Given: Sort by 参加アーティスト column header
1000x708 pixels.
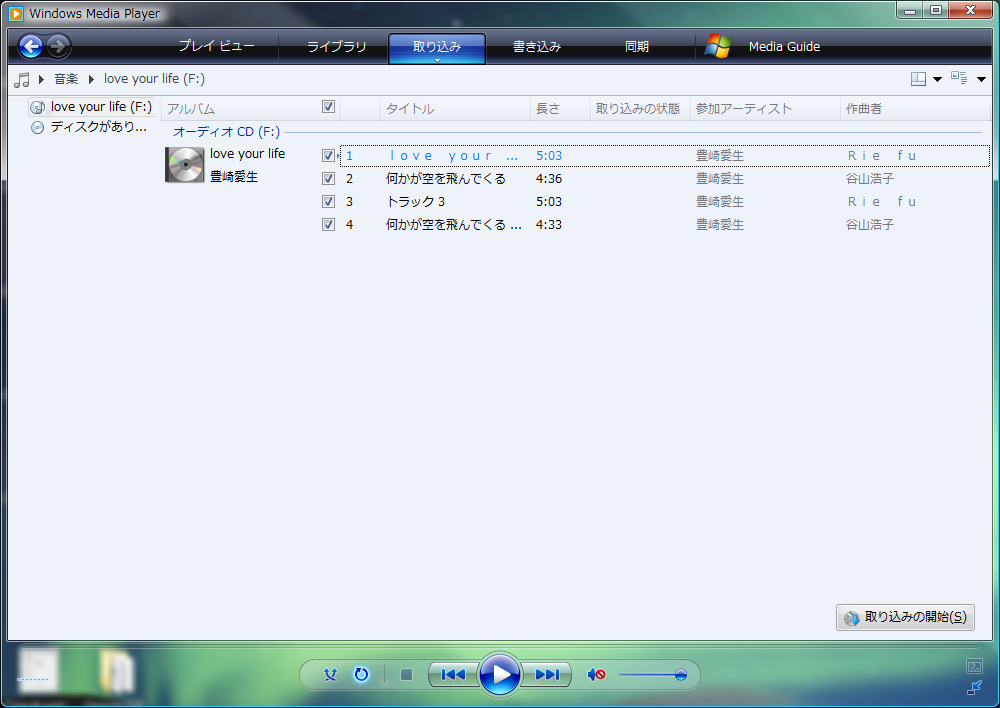Looking at the screenshot, I should [765, 108].
